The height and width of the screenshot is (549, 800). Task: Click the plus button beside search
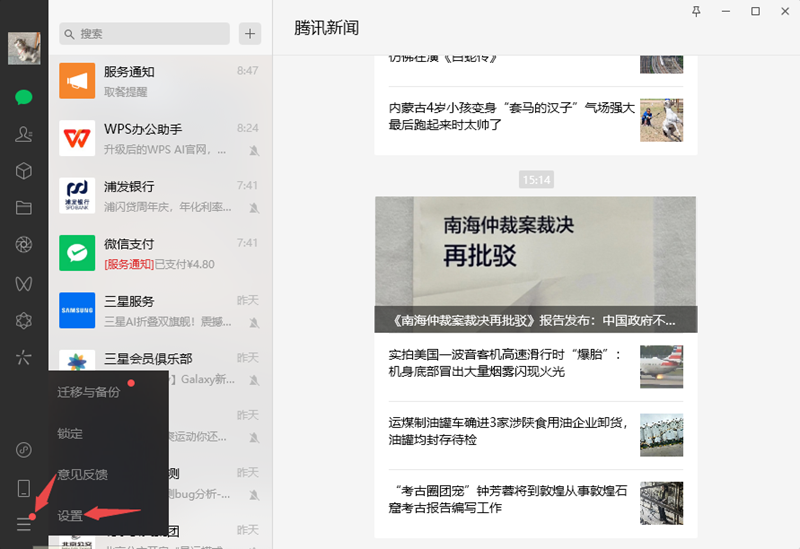coord(250,34)
